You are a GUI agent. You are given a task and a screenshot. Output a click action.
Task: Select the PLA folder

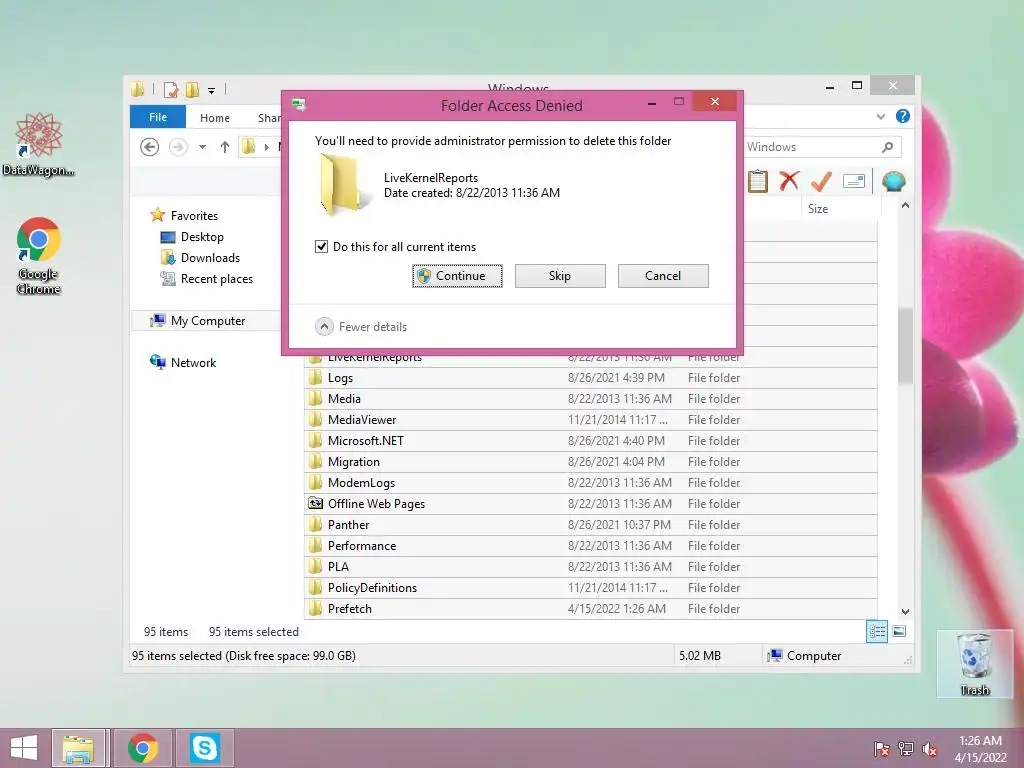[x=591, y=566]
